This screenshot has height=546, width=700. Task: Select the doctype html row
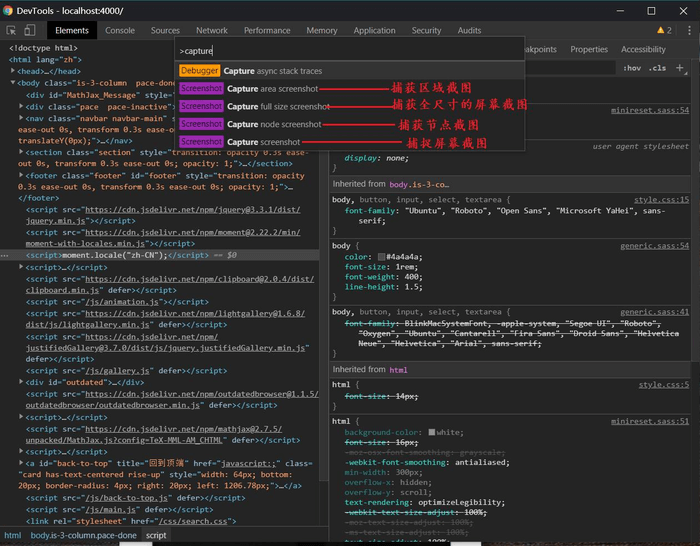pyautogui.click(x=43, y=48)
